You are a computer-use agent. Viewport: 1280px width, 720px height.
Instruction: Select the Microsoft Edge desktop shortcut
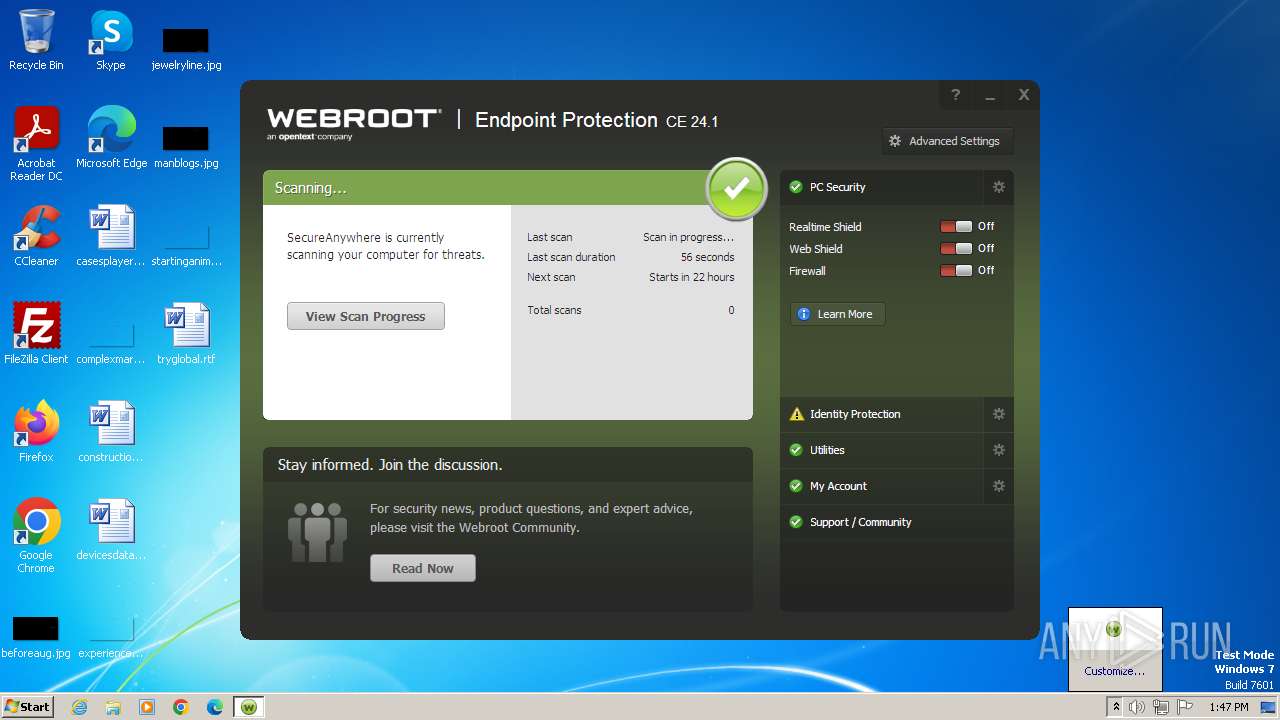pyautogui.click(x=111, y=138)
